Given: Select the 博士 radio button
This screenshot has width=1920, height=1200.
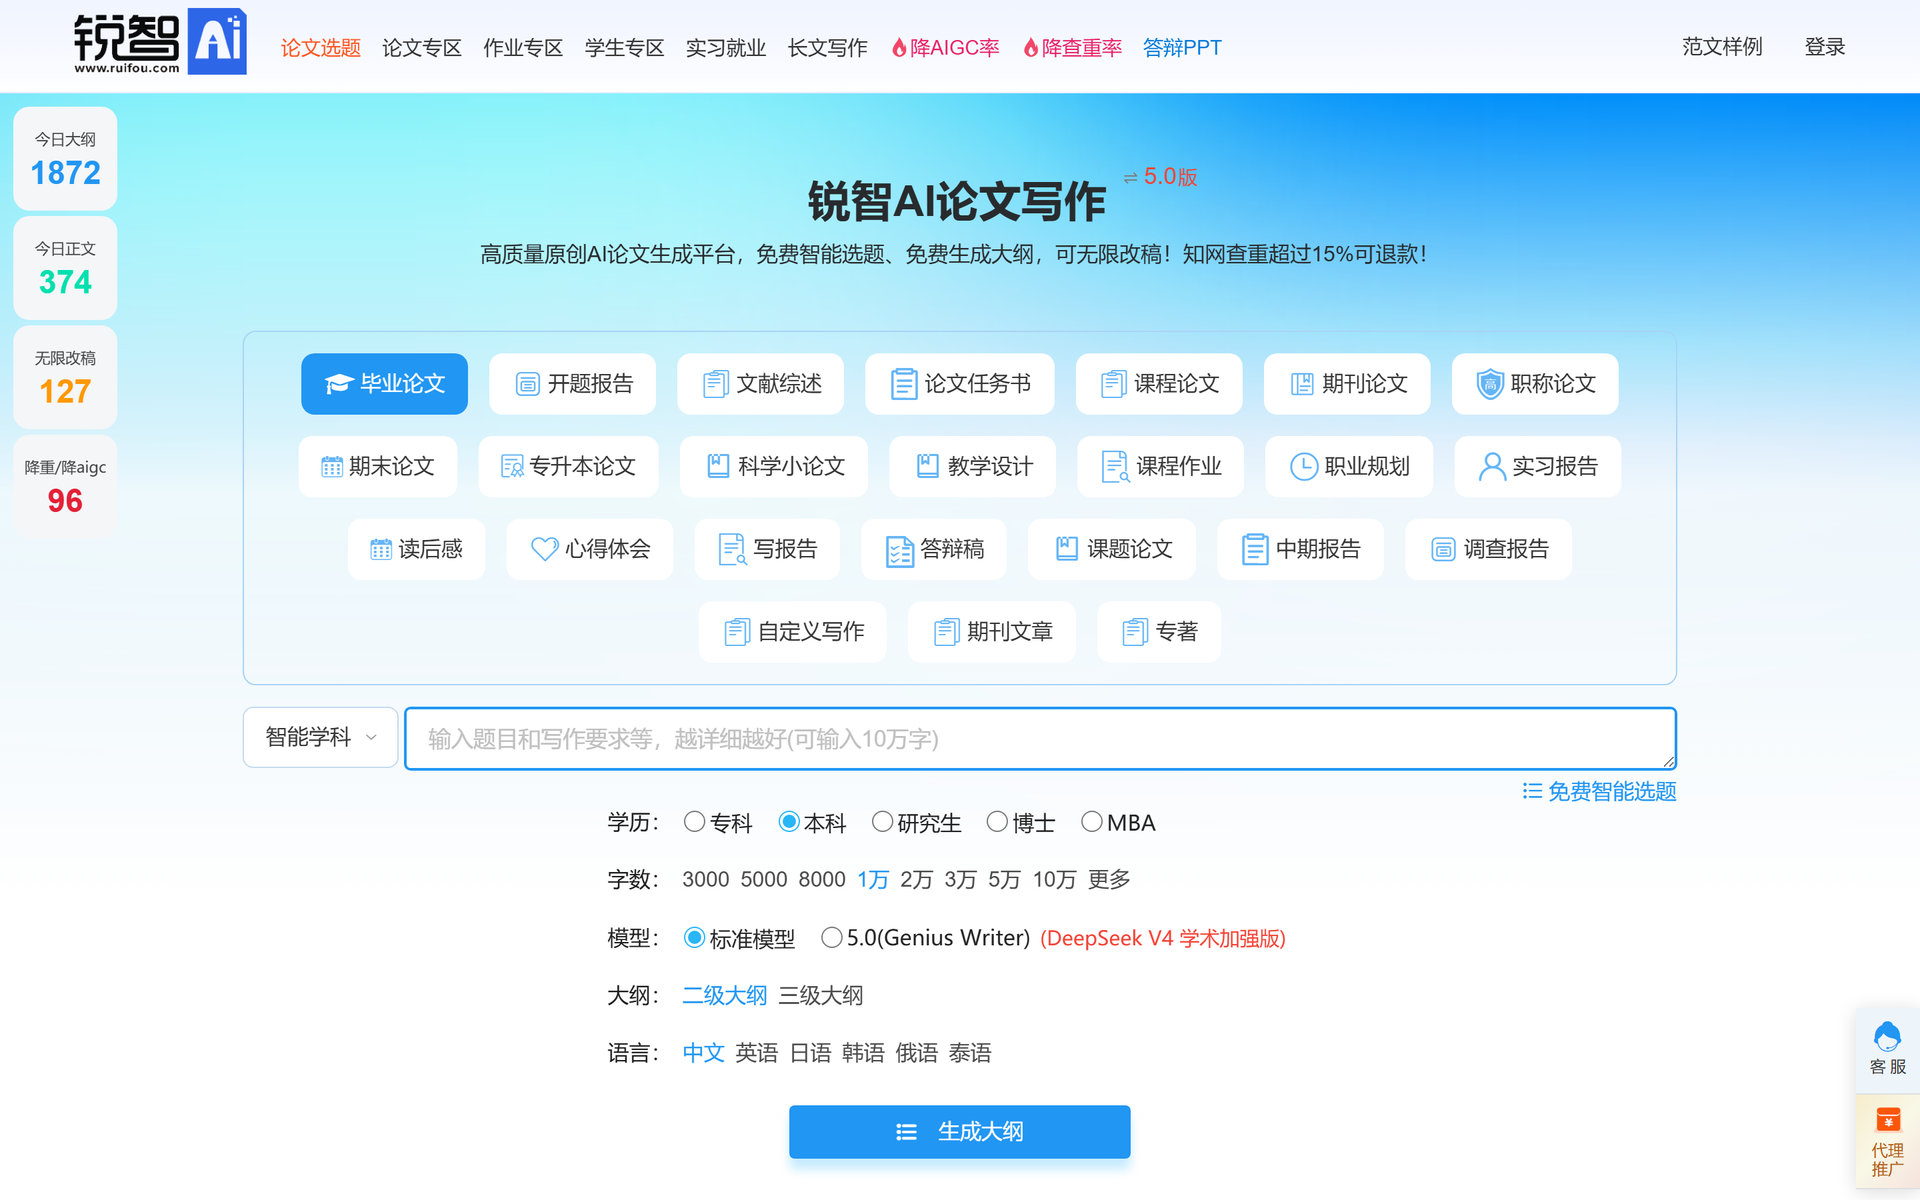Looking at the screenshot, I should tap(997, 822).
